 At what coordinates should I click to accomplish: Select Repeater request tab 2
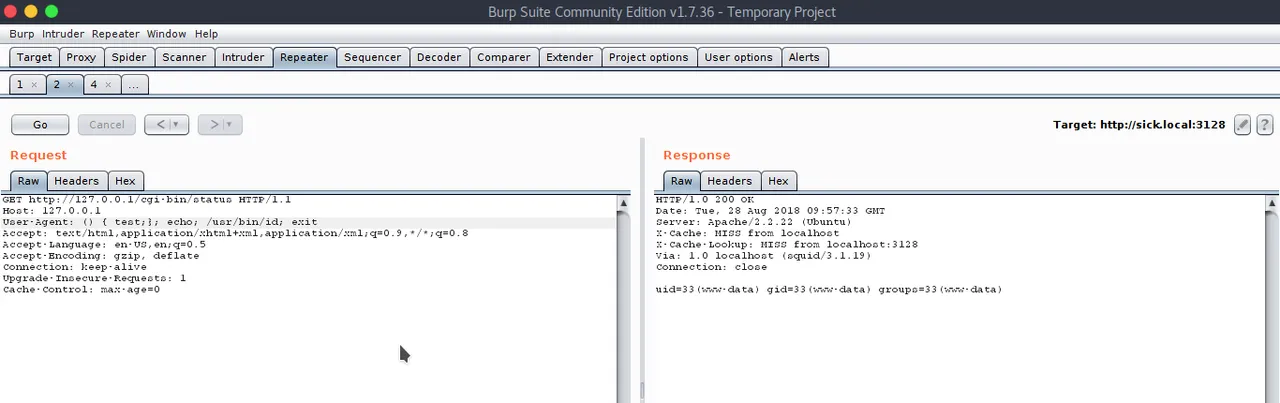click(56, 85)
